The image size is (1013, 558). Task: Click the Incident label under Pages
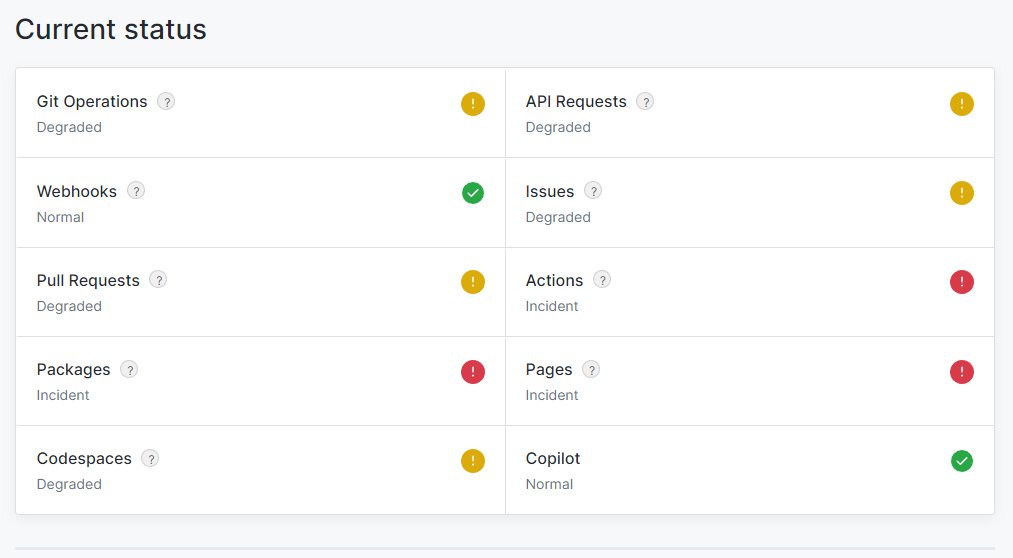coord(552,395)
